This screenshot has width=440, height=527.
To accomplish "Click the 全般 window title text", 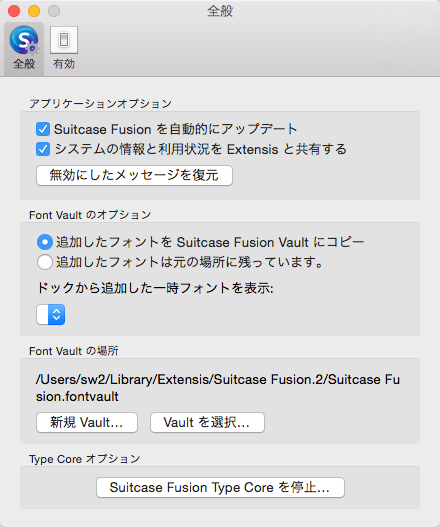I will pos(220,11).
